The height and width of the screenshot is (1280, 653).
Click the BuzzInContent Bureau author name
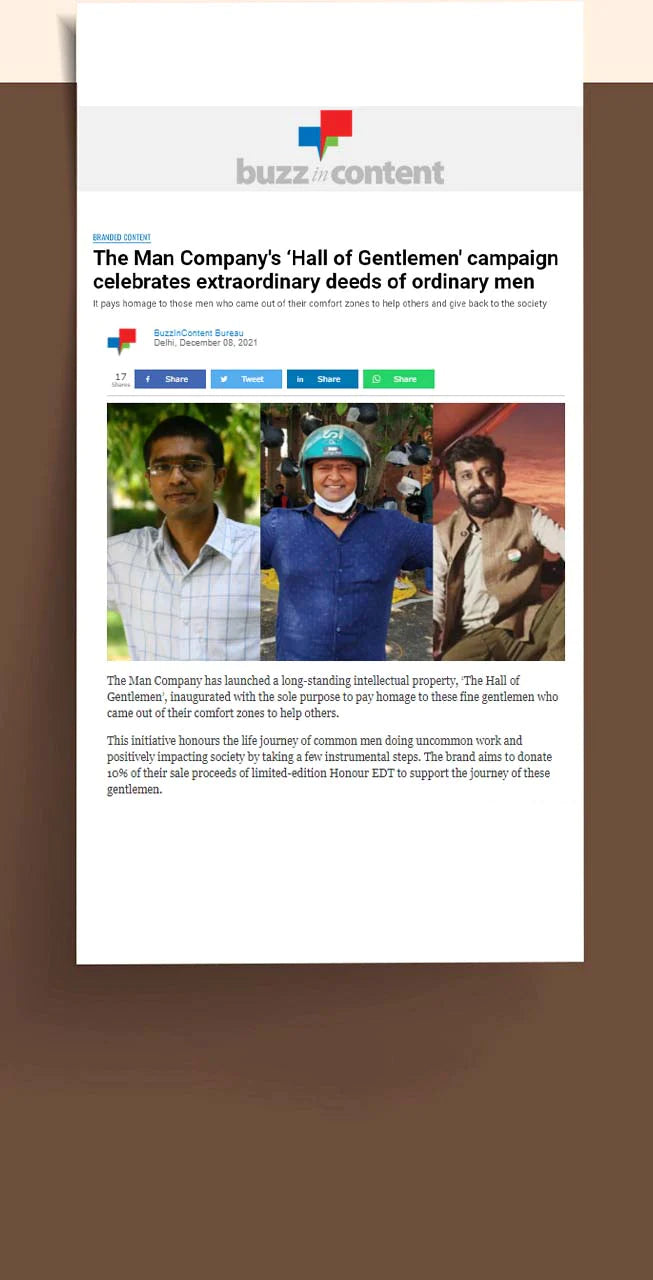click(199, 333)
